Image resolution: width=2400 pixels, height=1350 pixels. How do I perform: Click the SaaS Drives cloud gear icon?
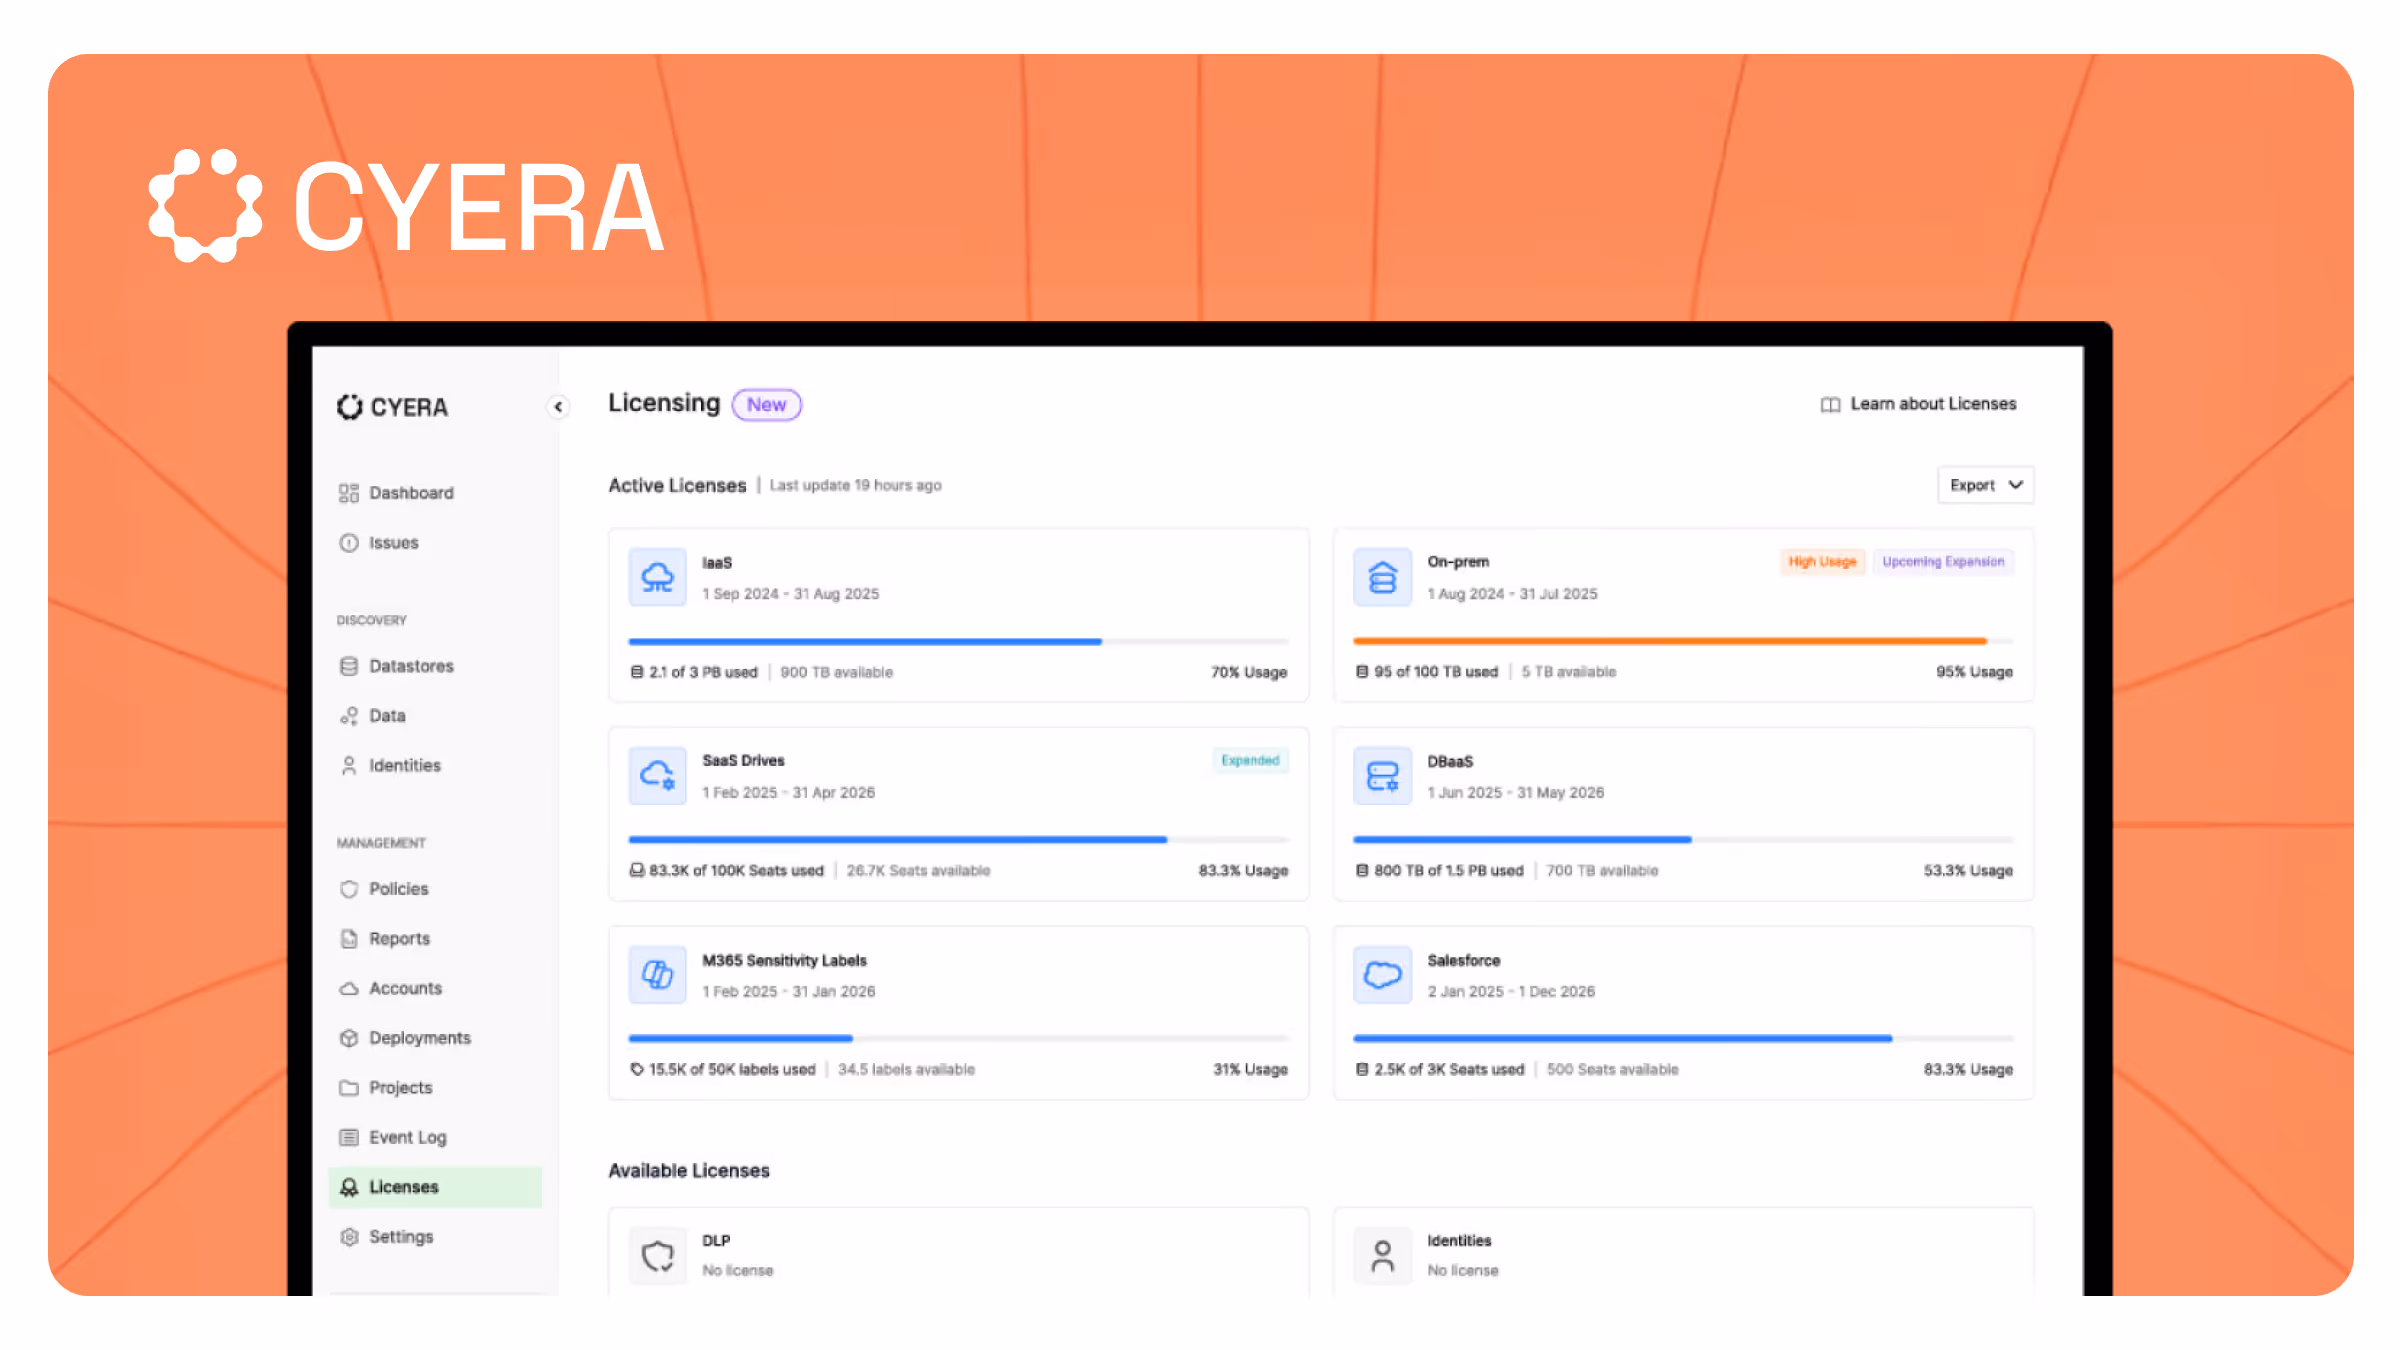(x=657, y=776)
